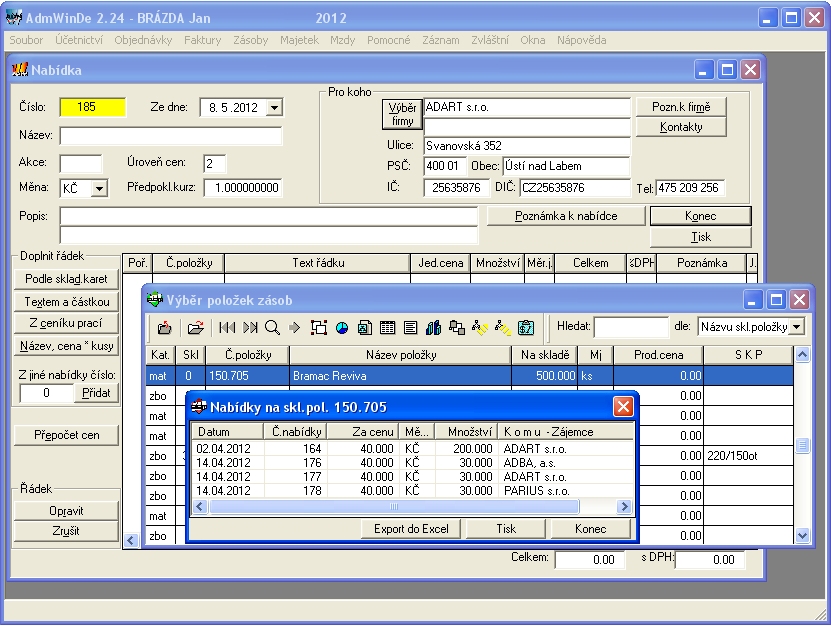Click the Přepočet cen button

[66, 435]
